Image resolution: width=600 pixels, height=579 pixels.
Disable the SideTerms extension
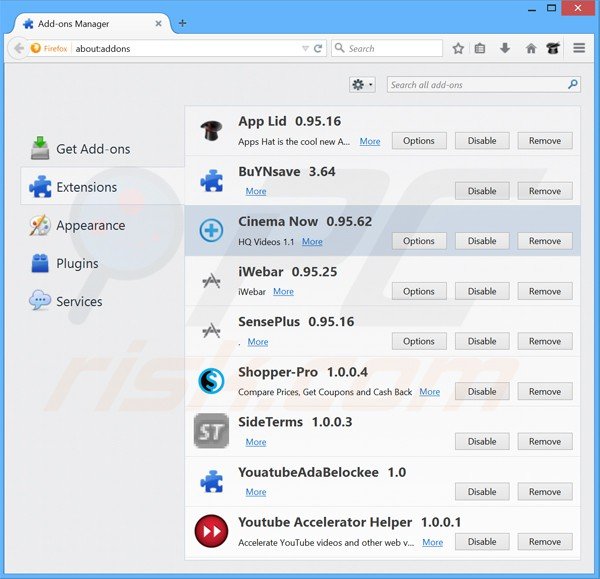482,442
